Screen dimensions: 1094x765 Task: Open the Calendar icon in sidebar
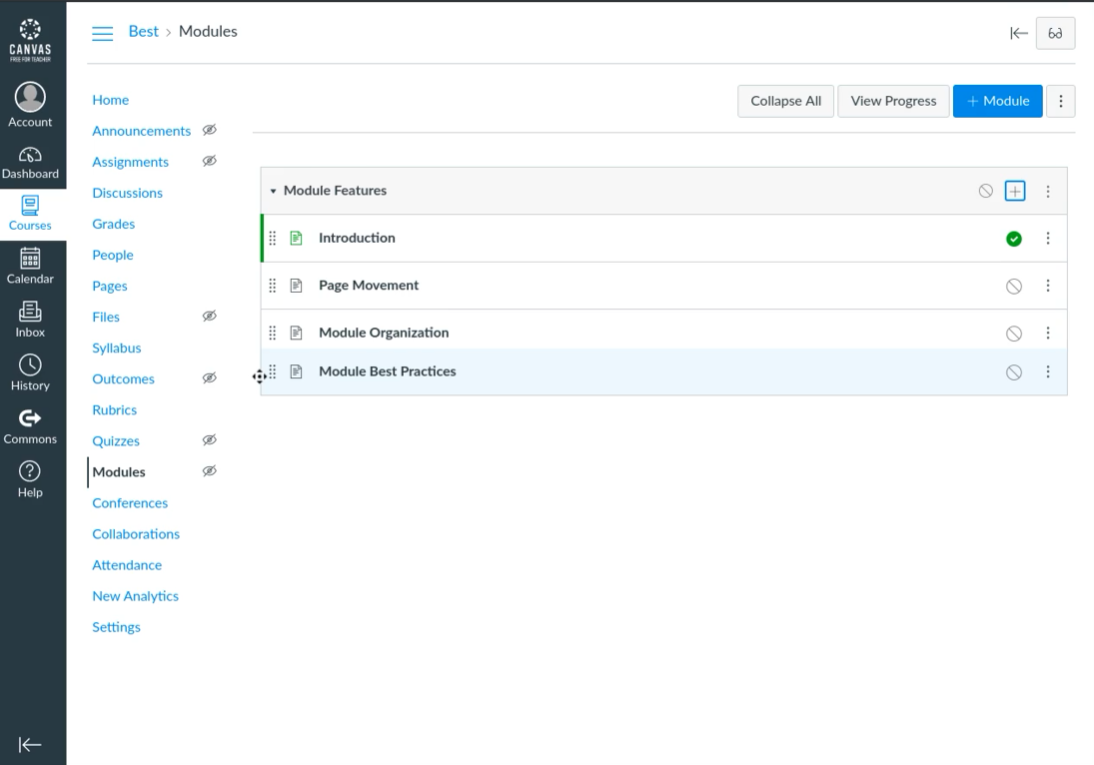pos(30,259)
